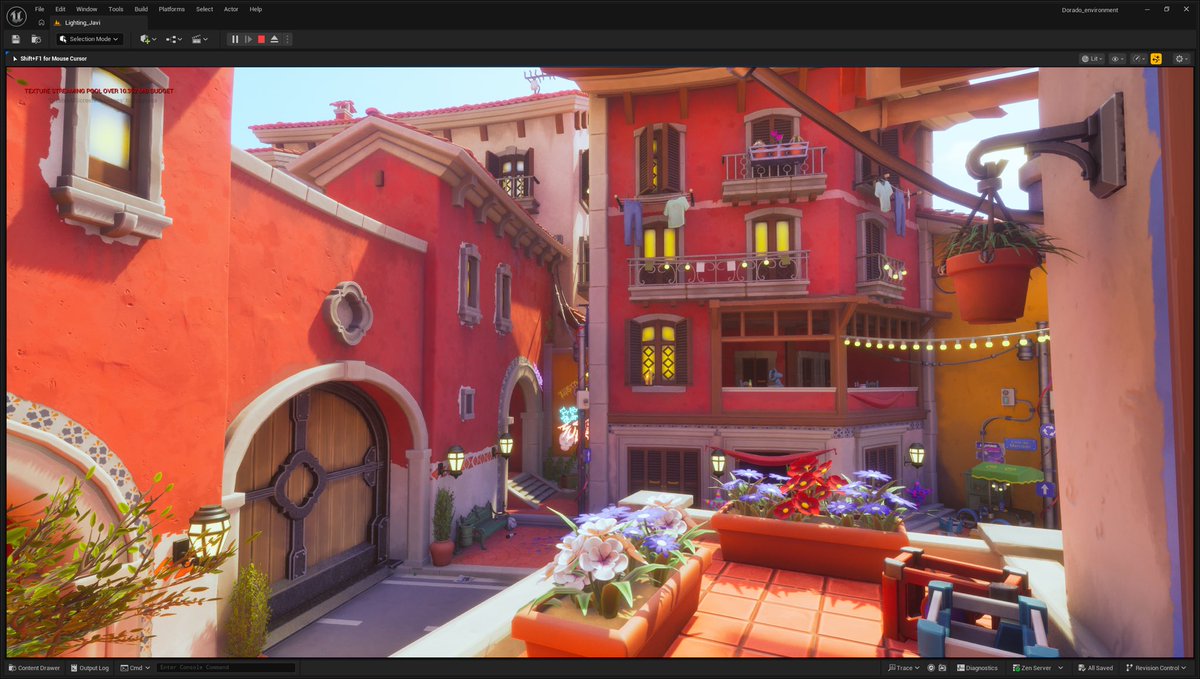Toggle the highlighted yellow viewport button
1200x679 pixels.
[x=1156, y=59]
